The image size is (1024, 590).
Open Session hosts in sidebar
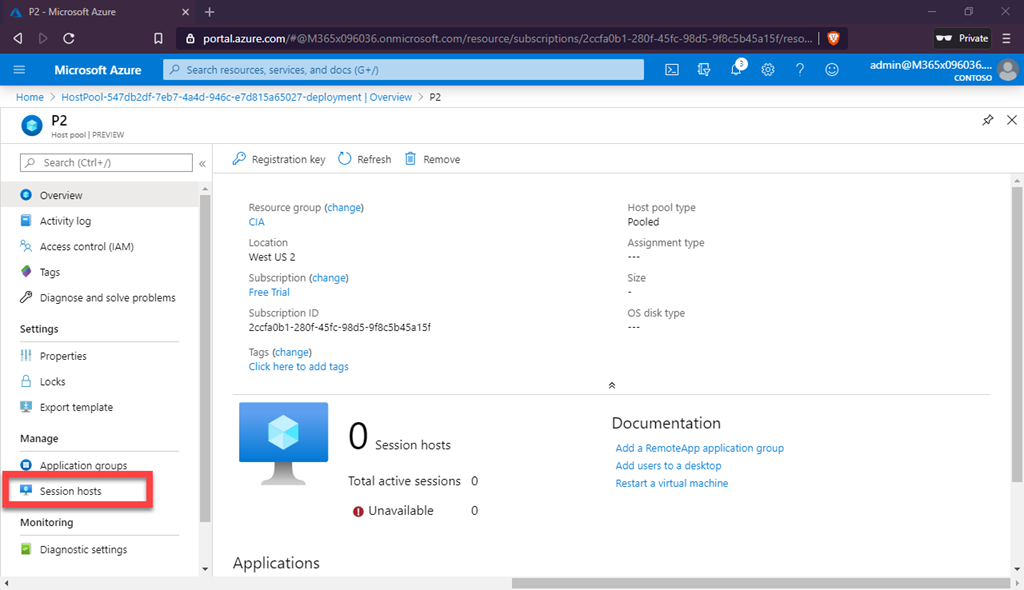pos(70,491)
